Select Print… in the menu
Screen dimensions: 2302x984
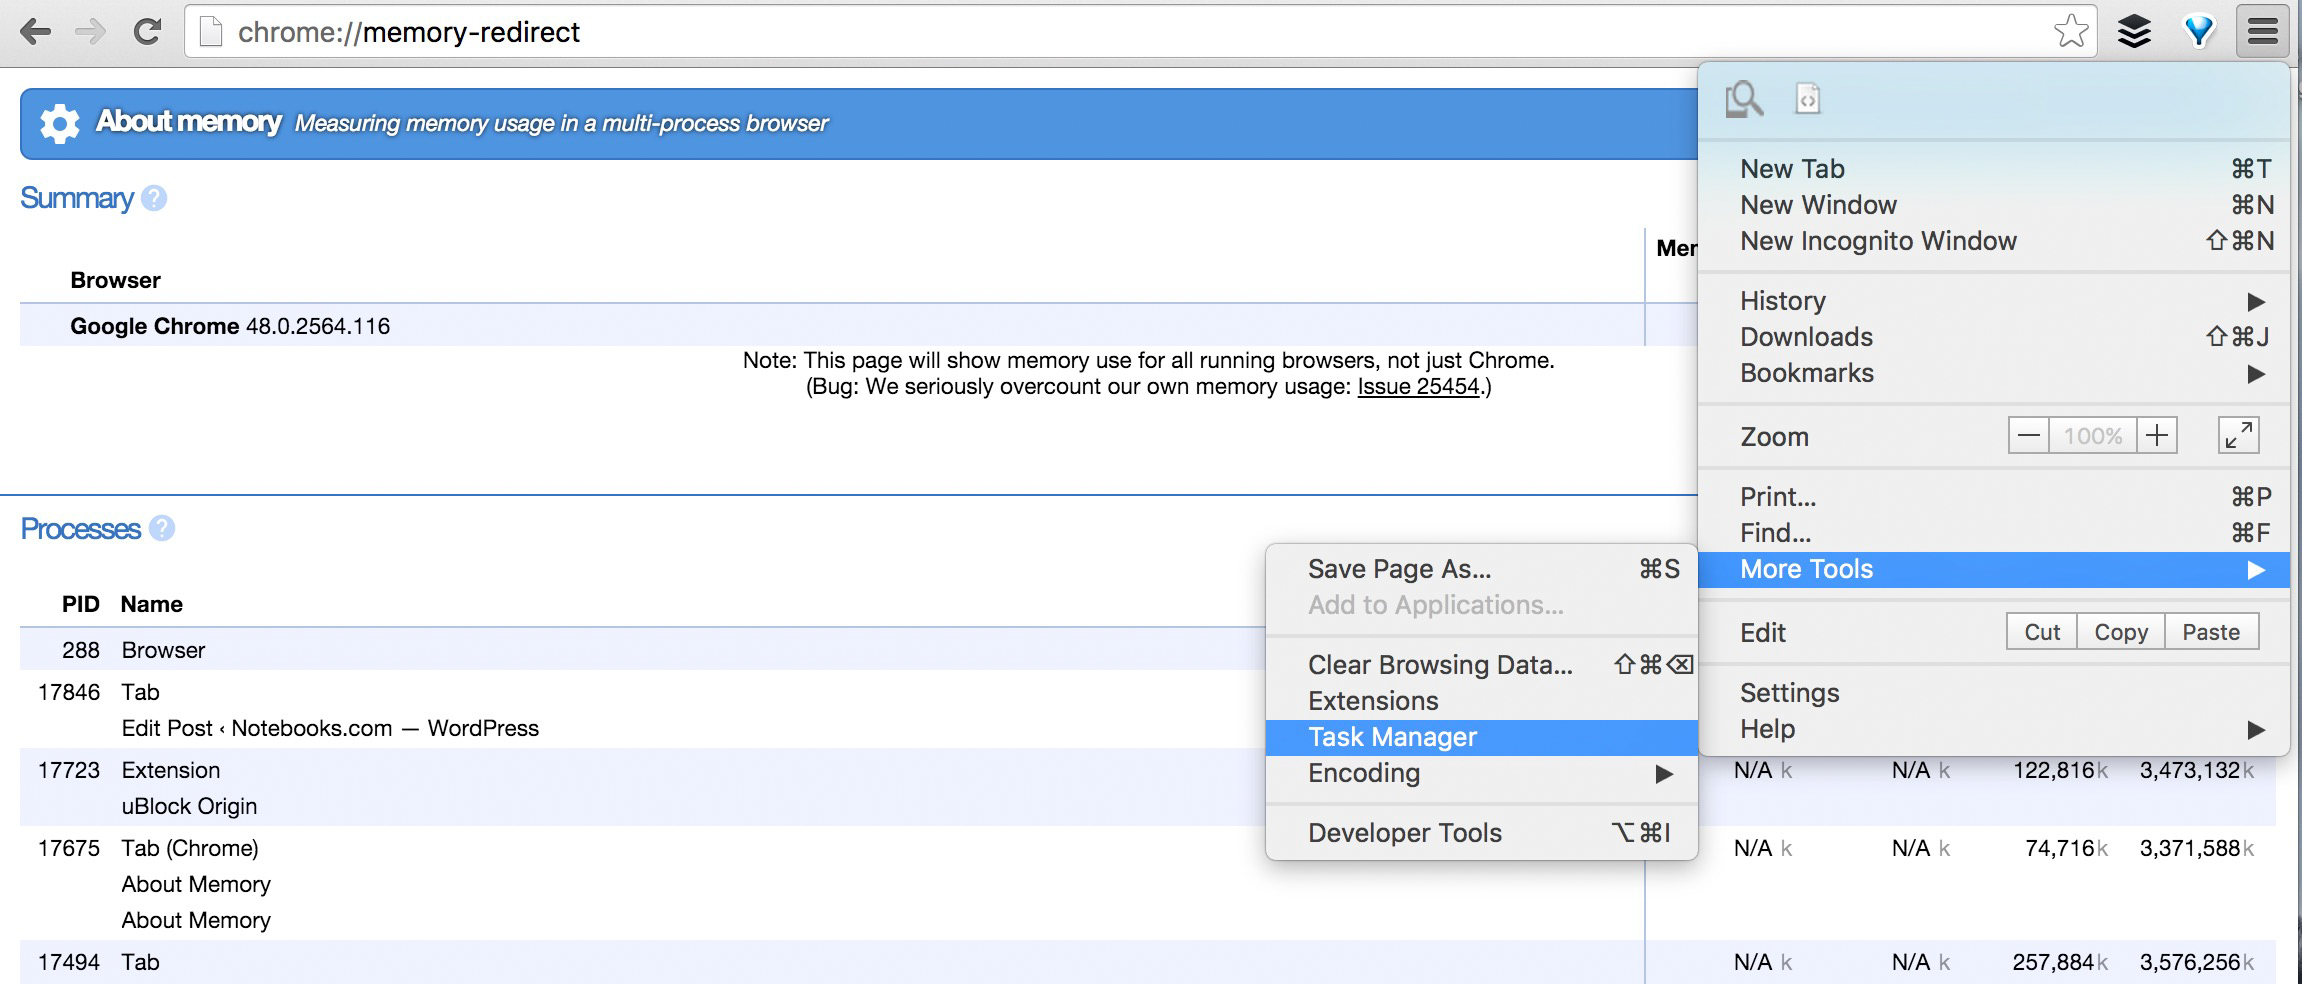point(1994,497)
